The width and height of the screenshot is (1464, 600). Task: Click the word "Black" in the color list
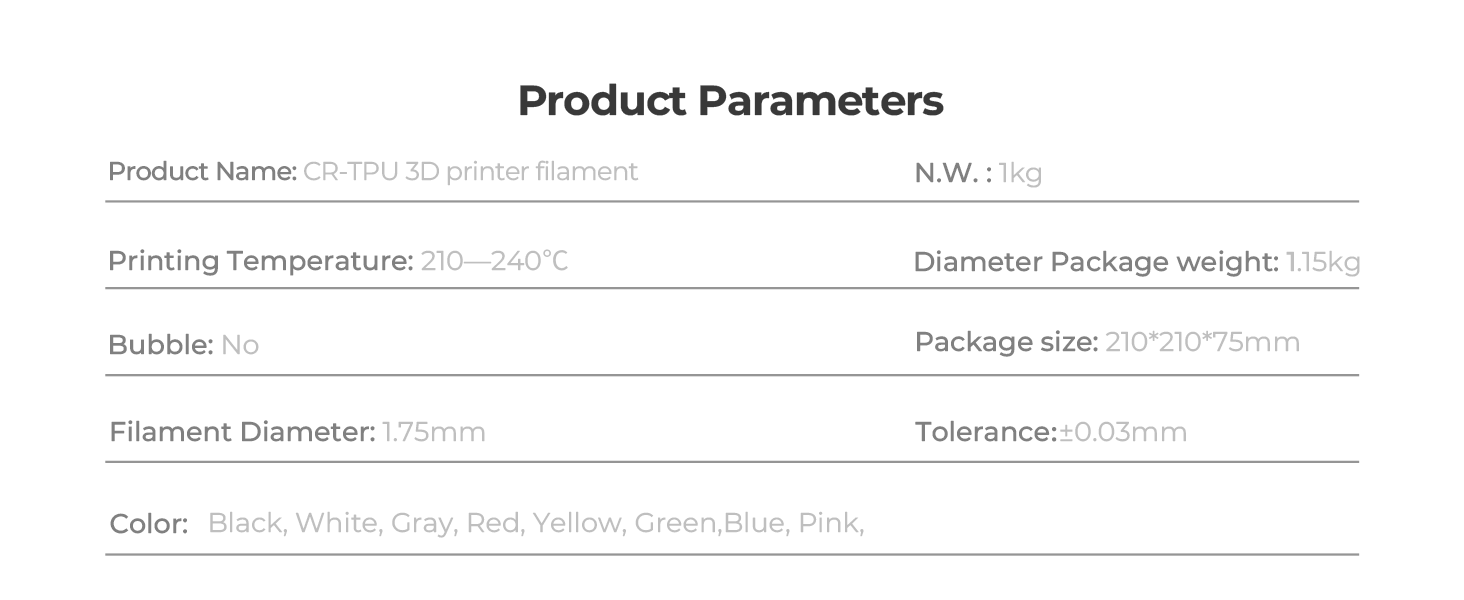tap(245, 522)
